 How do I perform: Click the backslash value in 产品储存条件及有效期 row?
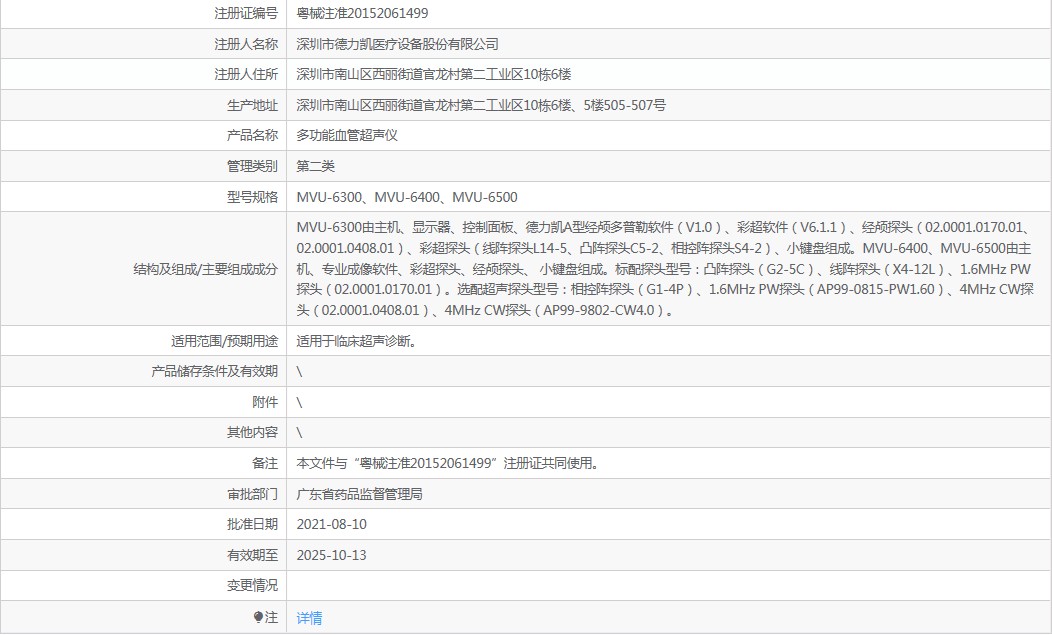pyautogui.click(x=299, y=371)
